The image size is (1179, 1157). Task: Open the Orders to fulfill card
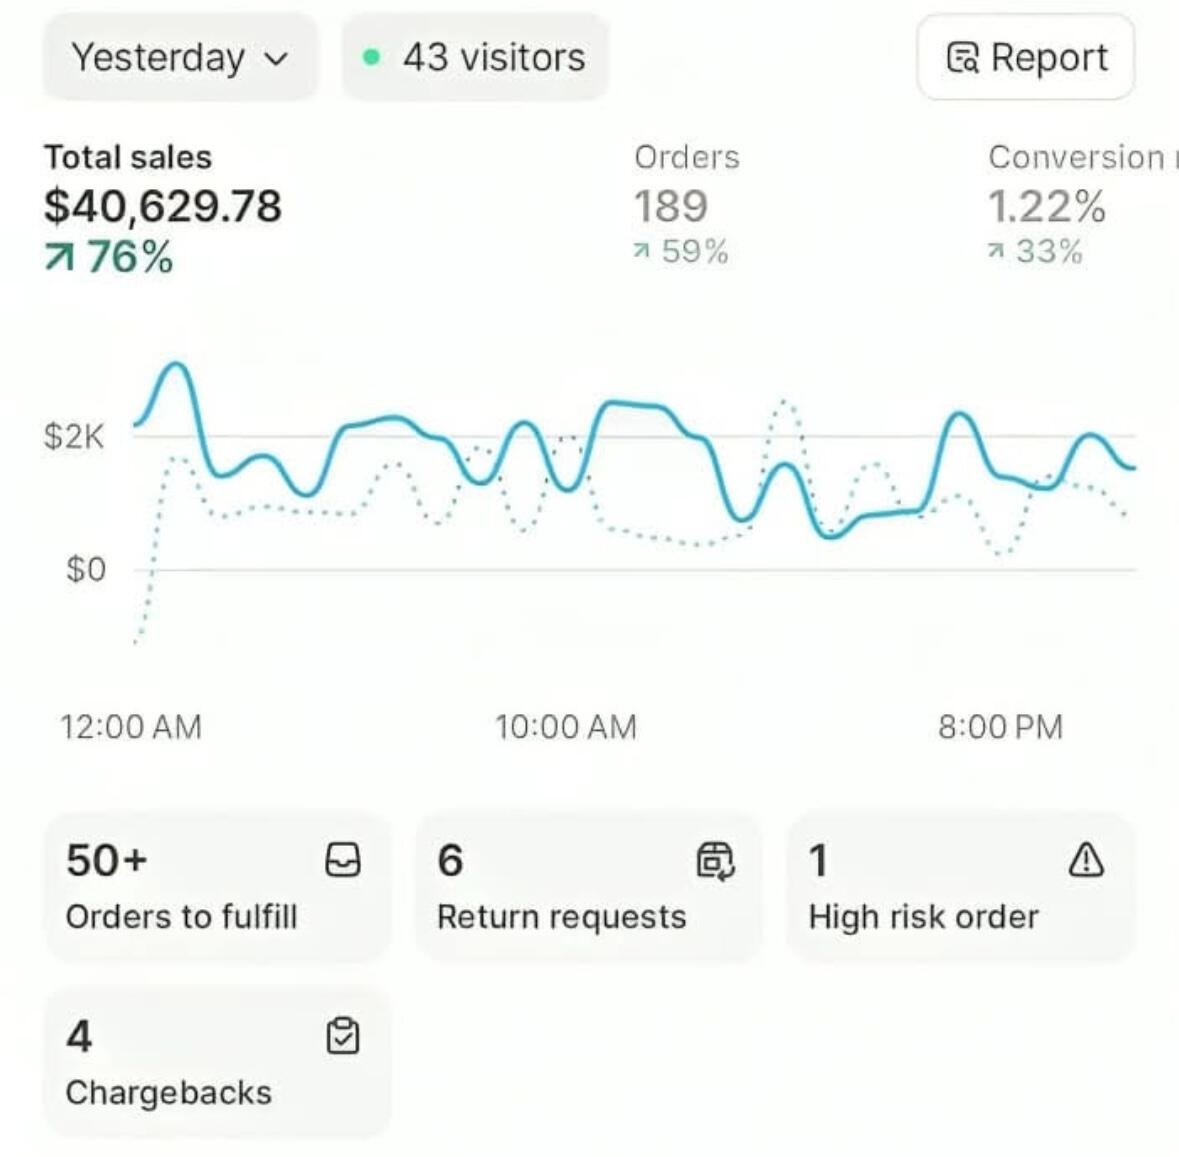216,887
